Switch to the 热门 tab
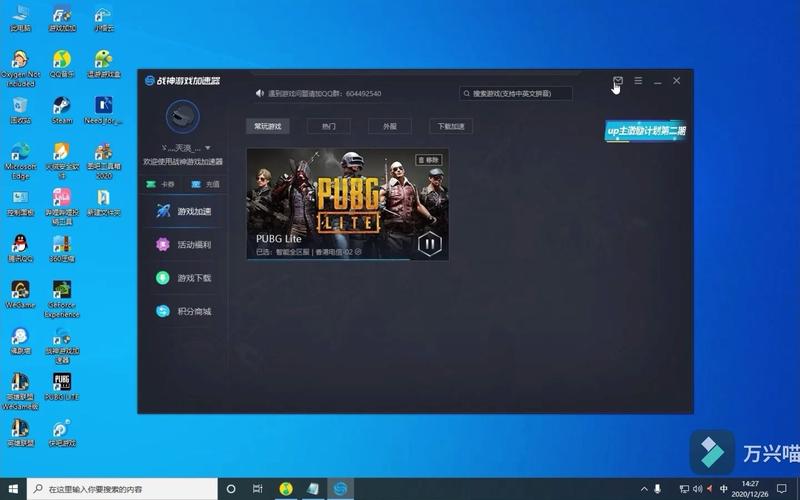 (x=329, y=126)
